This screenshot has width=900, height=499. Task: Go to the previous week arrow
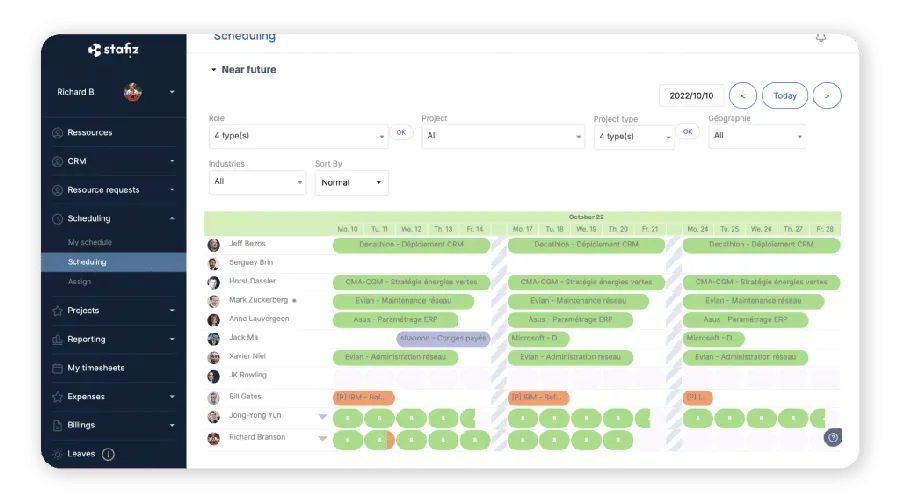pos(742,96)
